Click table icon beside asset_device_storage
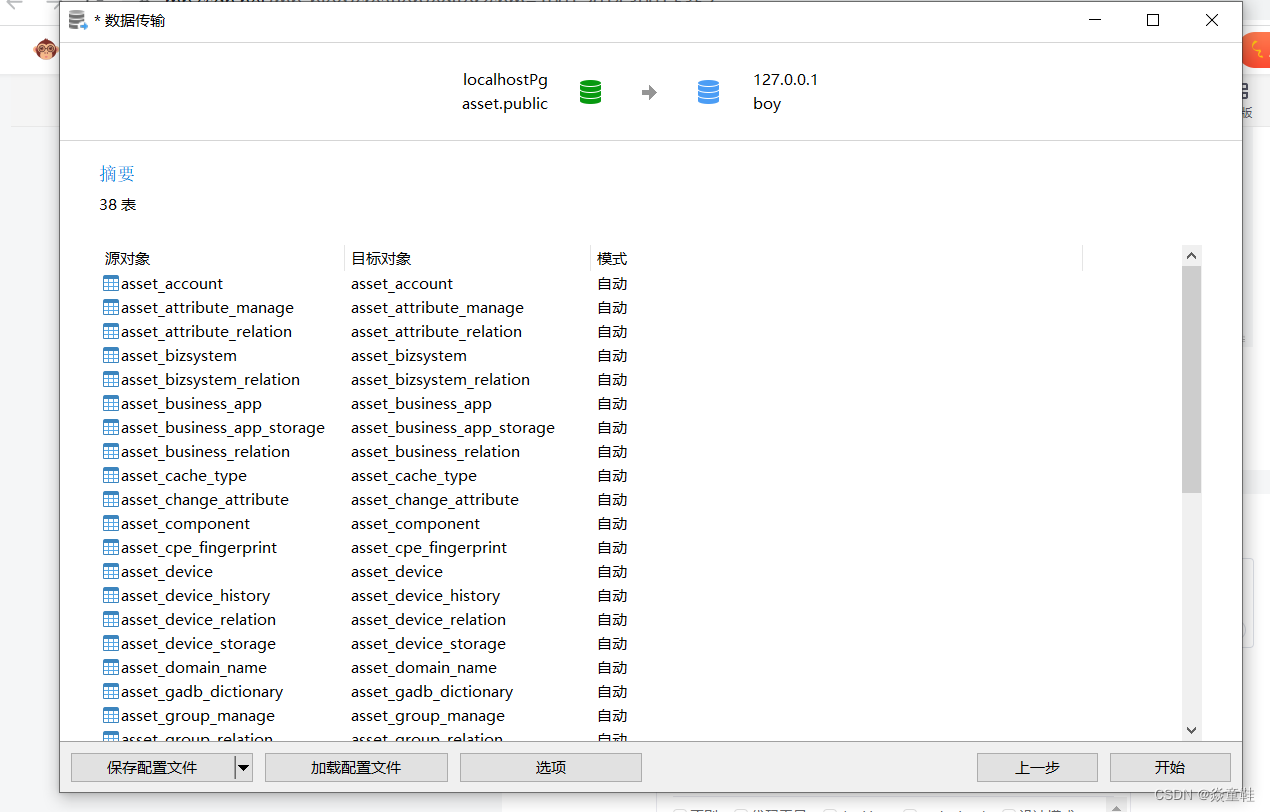The image size is (1270, 812). point(111,644)
